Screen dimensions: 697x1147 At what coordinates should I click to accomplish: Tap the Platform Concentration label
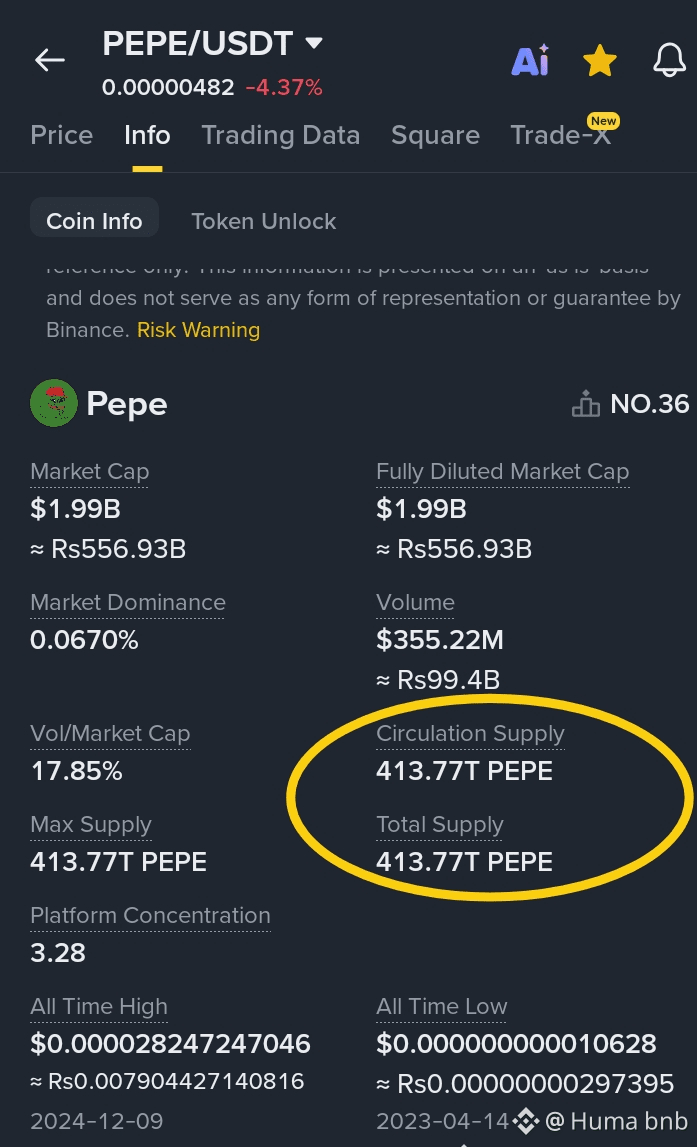click(150, 915)
